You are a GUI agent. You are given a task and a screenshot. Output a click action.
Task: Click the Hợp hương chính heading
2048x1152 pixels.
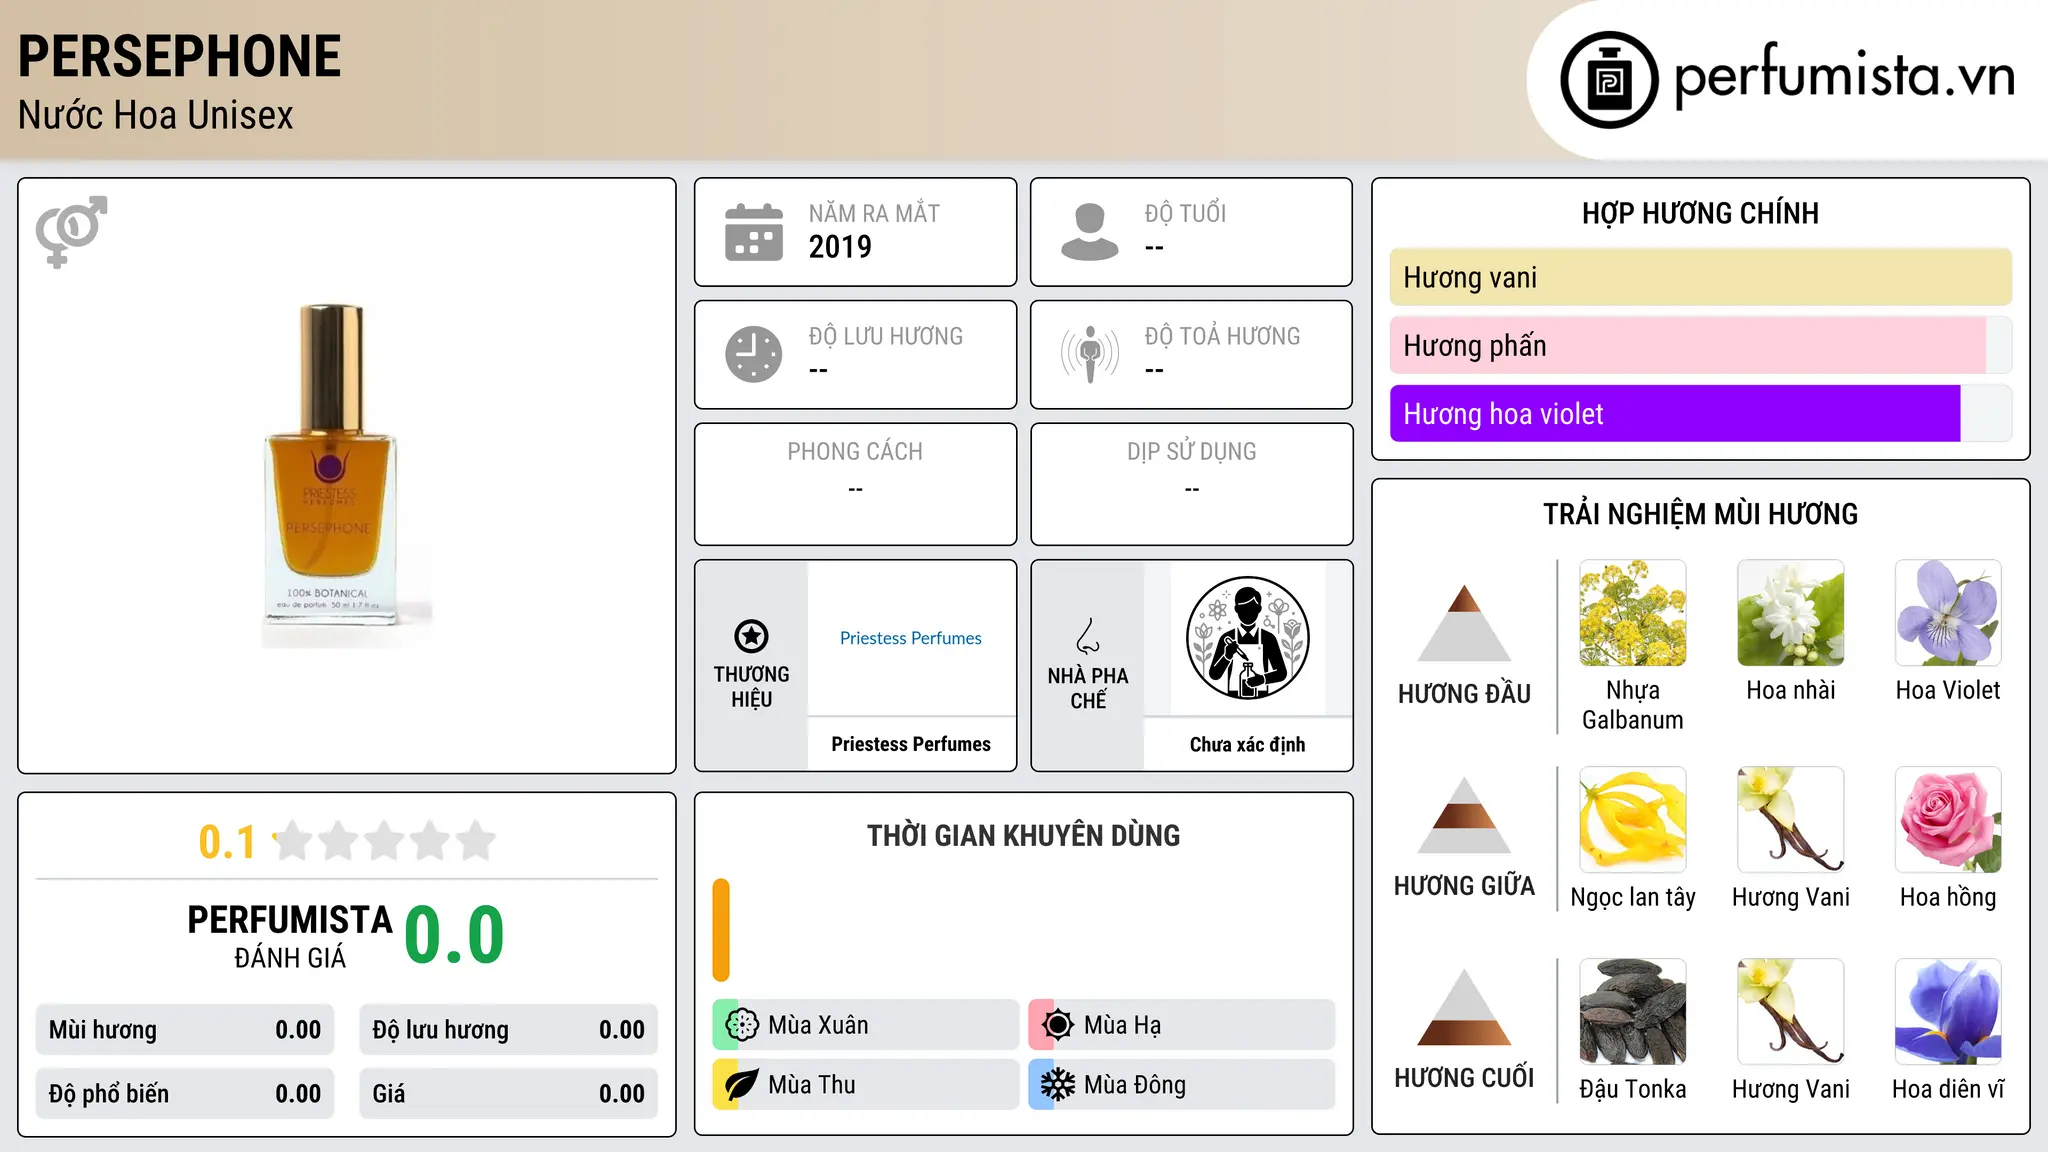tap(1700, 213)
